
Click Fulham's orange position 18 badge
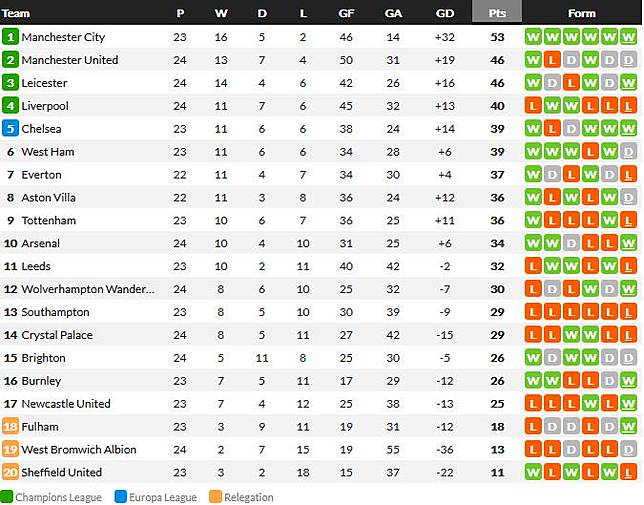click(10, 427)
